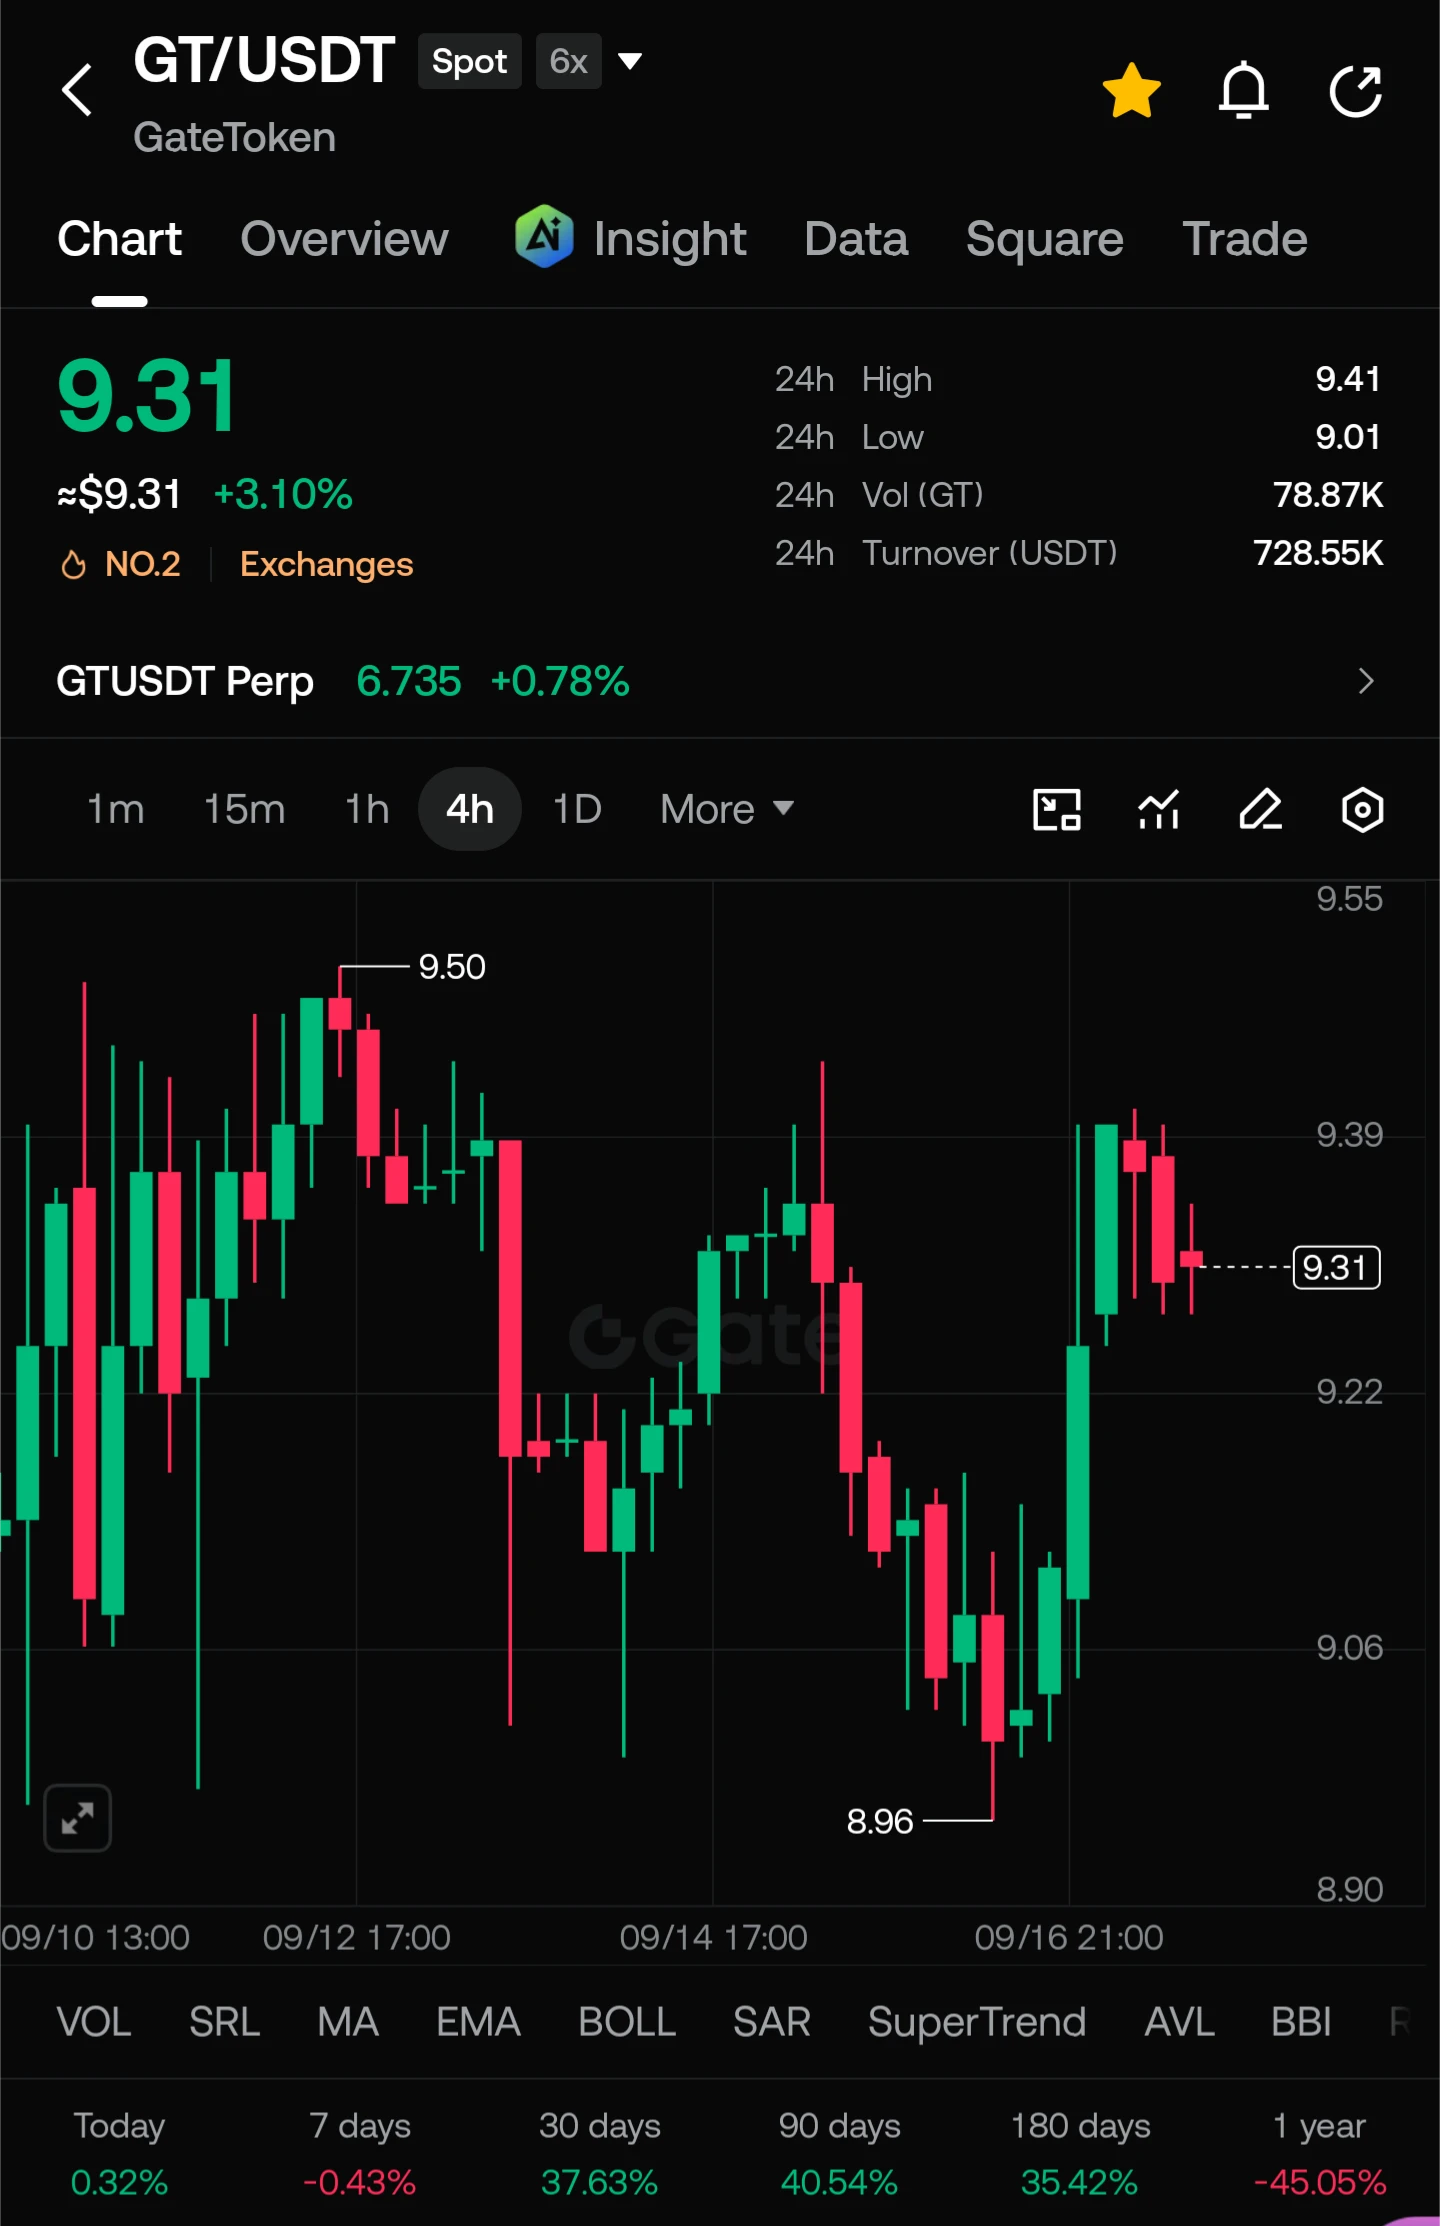This screenshot has width=1440, height=2226.
Task: Open the Exchanges category link
Action: tap(326, 565)
